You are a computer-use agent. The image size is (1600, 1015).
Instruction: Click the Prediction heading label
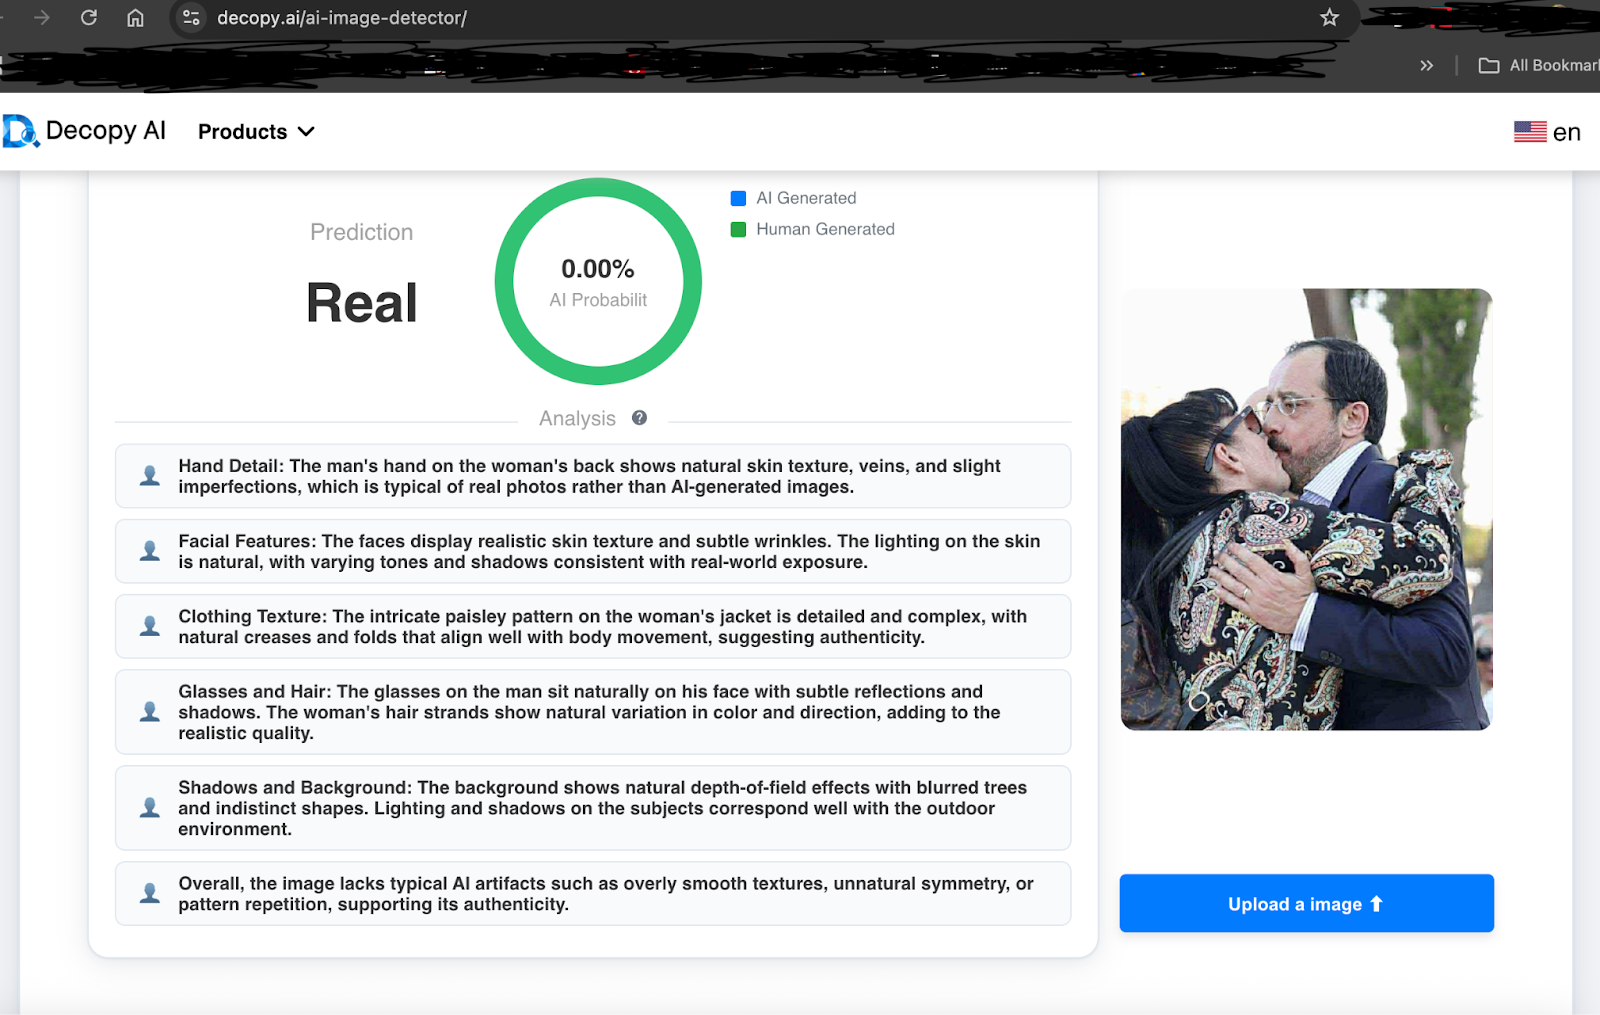click(361, 232)
